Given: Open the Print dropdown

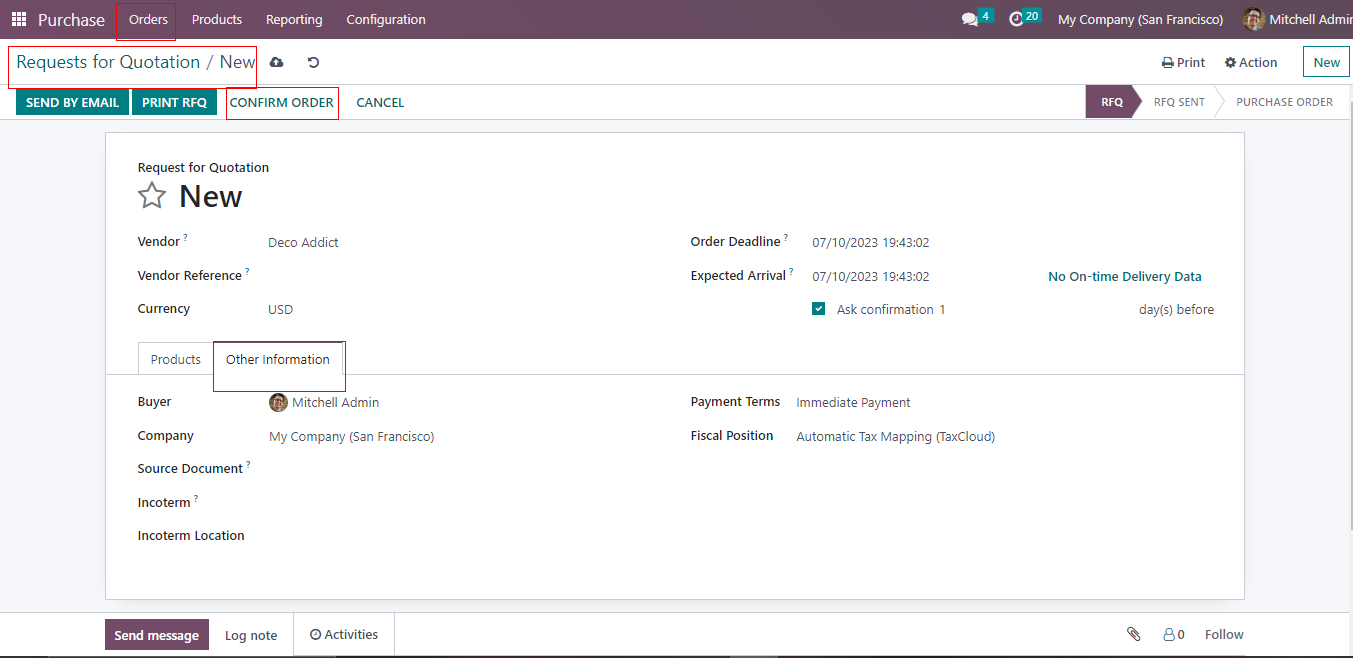Looking at the screenshot, I should [1183, 62].
